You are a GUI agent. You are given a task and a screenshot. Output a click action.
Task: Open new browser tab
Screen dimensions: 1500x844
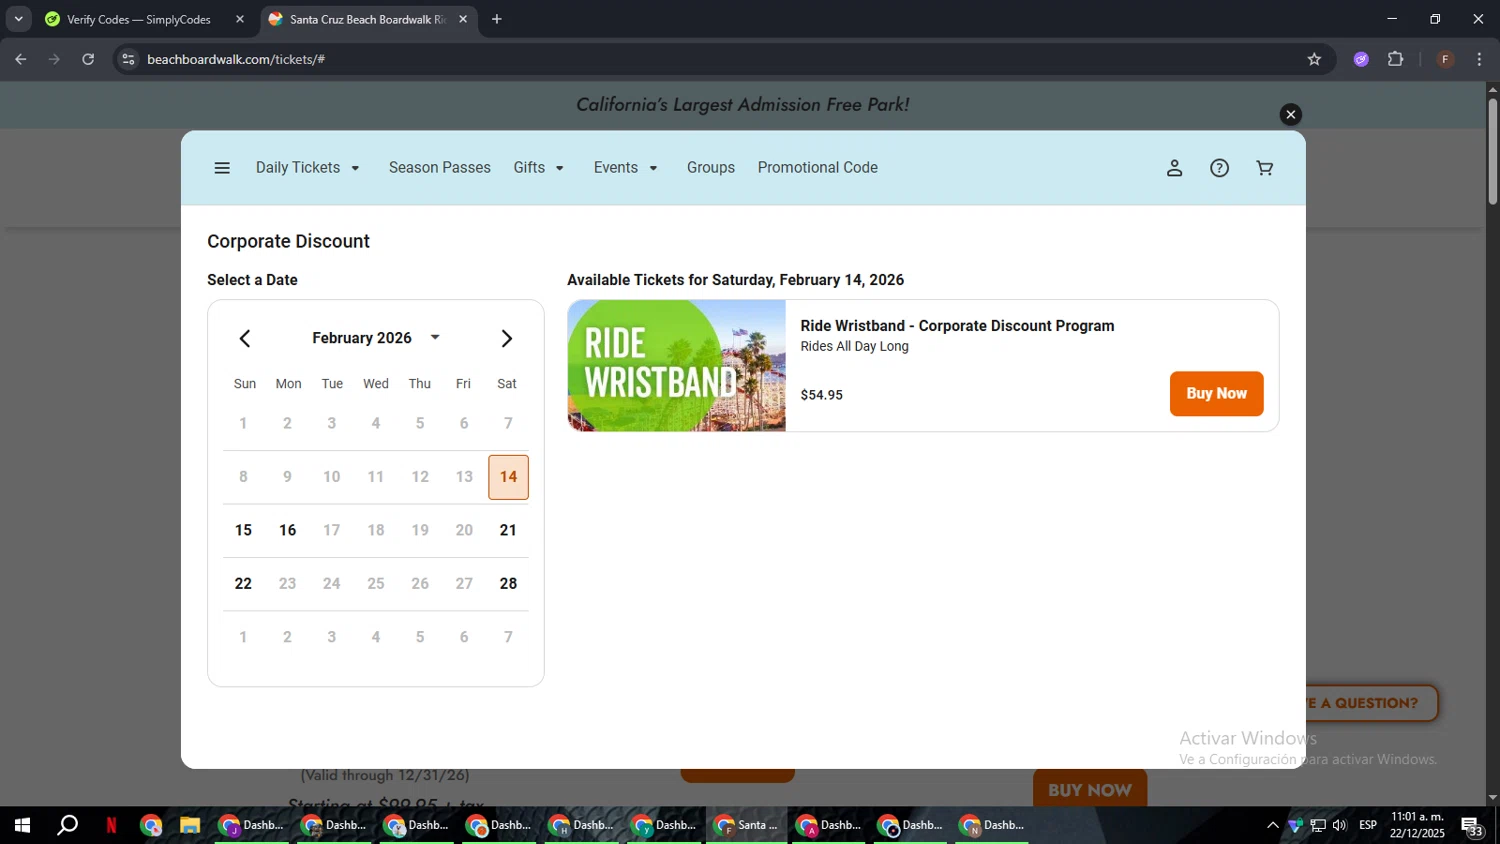click(497, 19)
